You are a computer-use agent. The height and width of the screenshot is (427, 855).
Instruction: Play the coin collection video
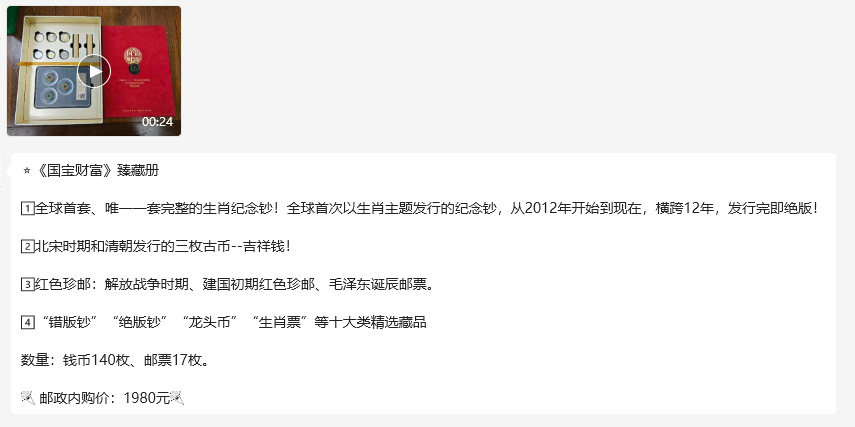94,71
